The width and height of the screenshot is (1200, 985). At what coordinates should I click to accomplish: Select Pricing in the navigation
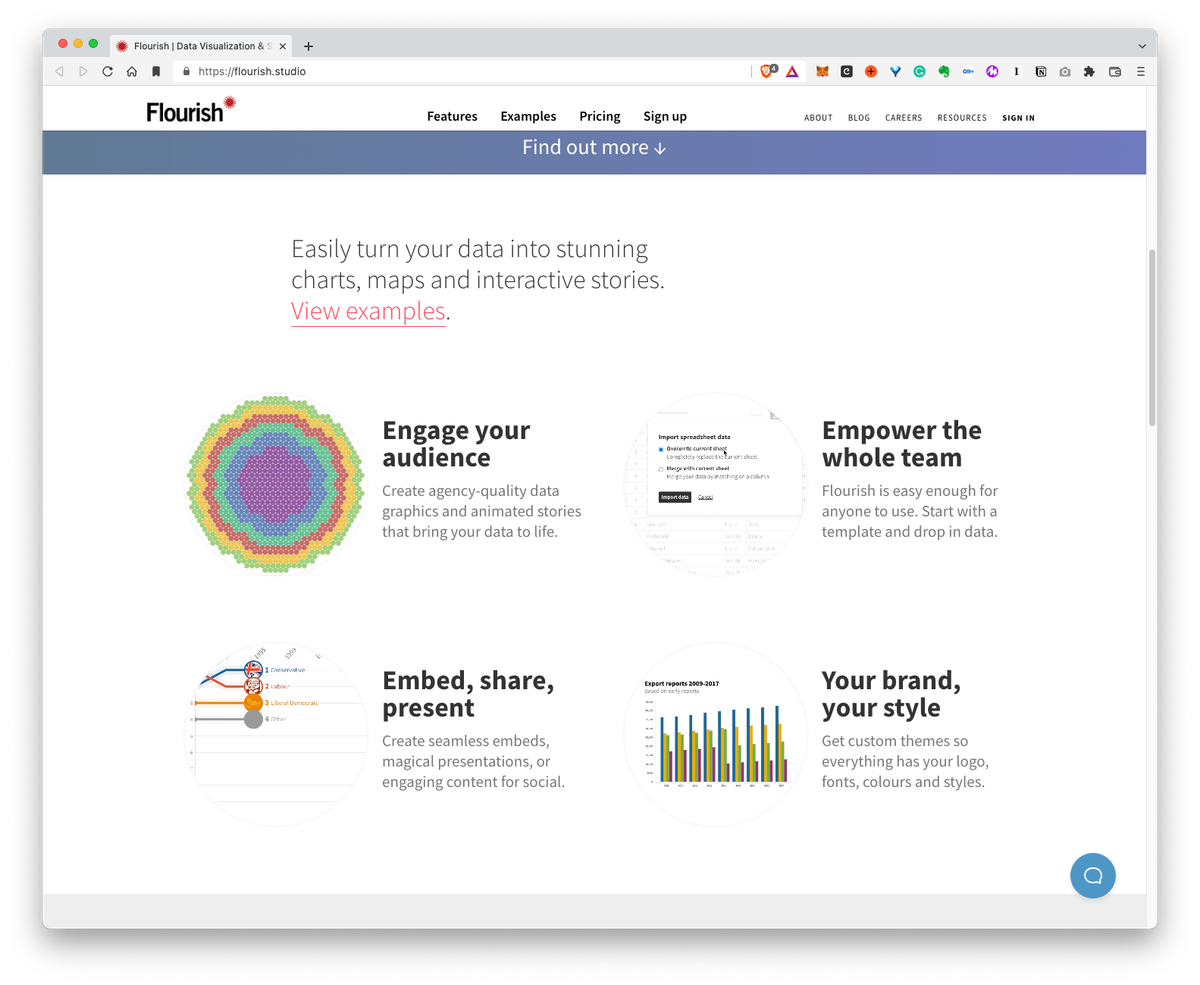pos(599,116)
